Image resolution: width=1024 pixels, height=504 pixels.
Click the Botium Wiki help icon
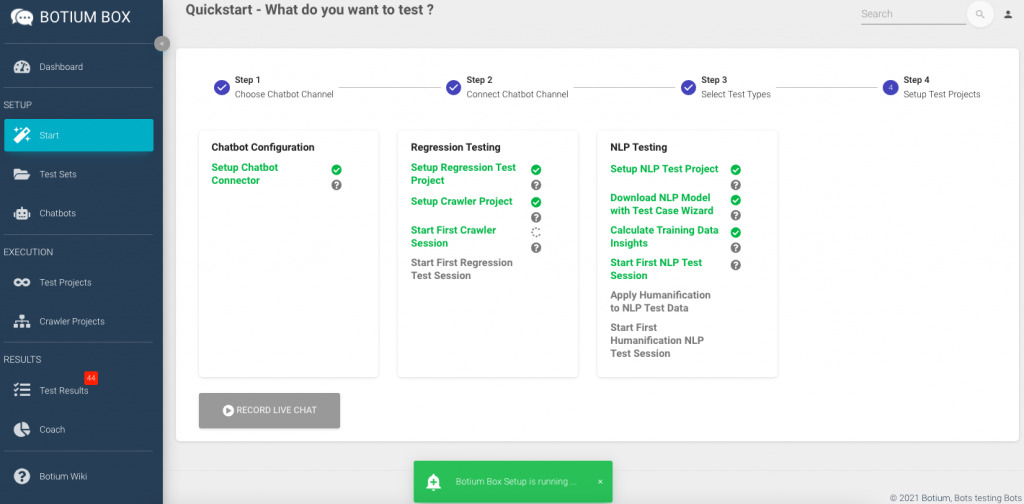[21, 476]
